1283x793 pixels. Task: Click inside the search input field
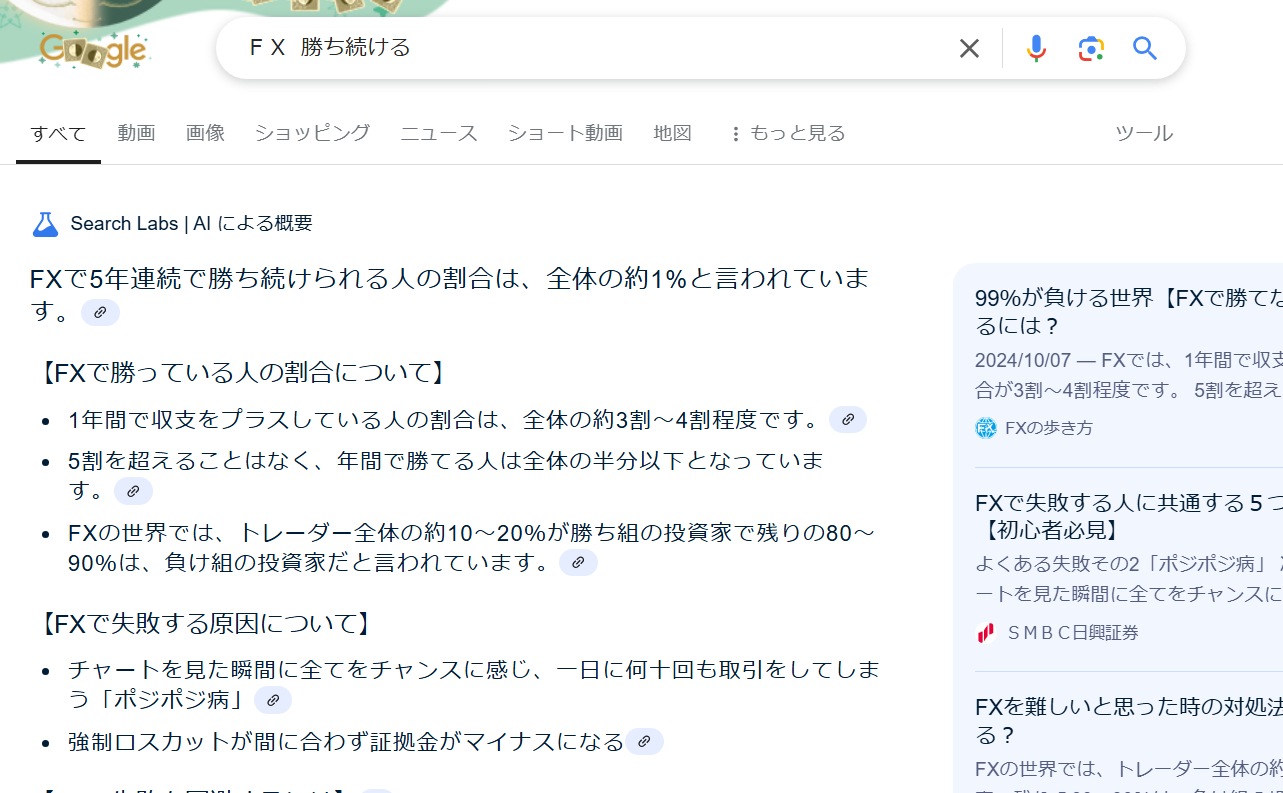[500, 47]
